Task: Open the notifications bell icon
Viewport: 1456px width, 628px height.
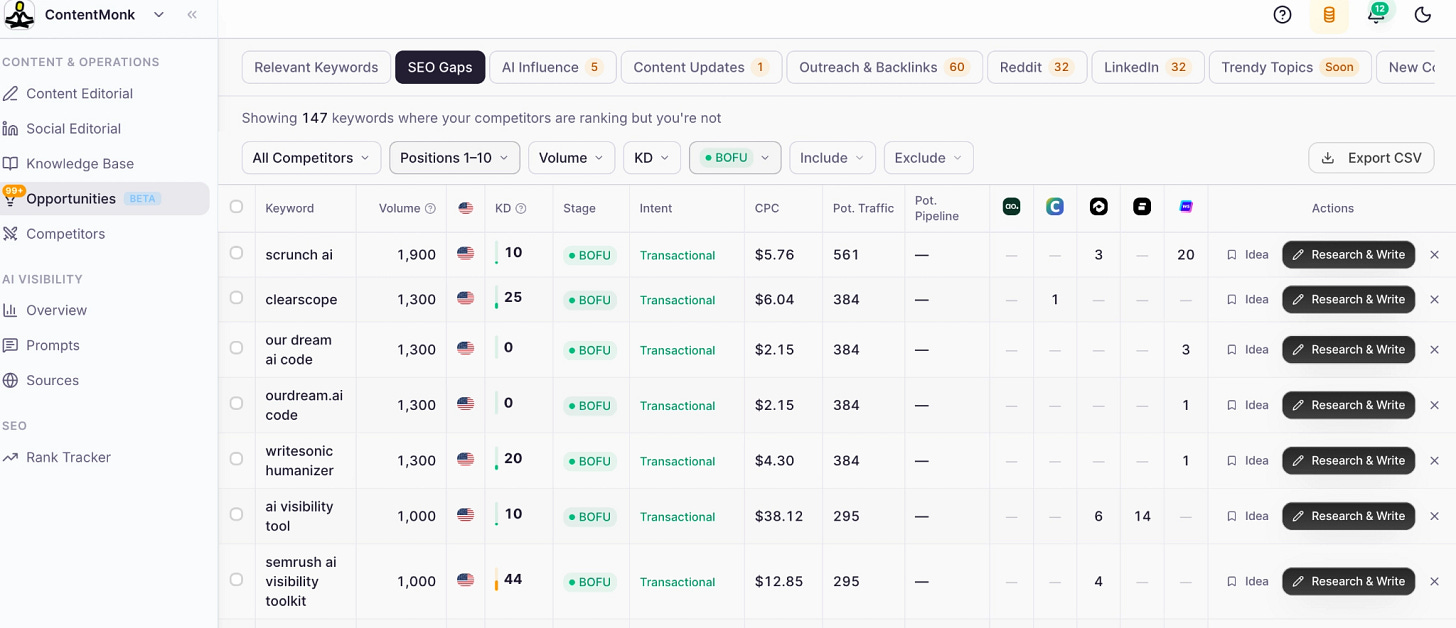Action: click(1376, 14)
